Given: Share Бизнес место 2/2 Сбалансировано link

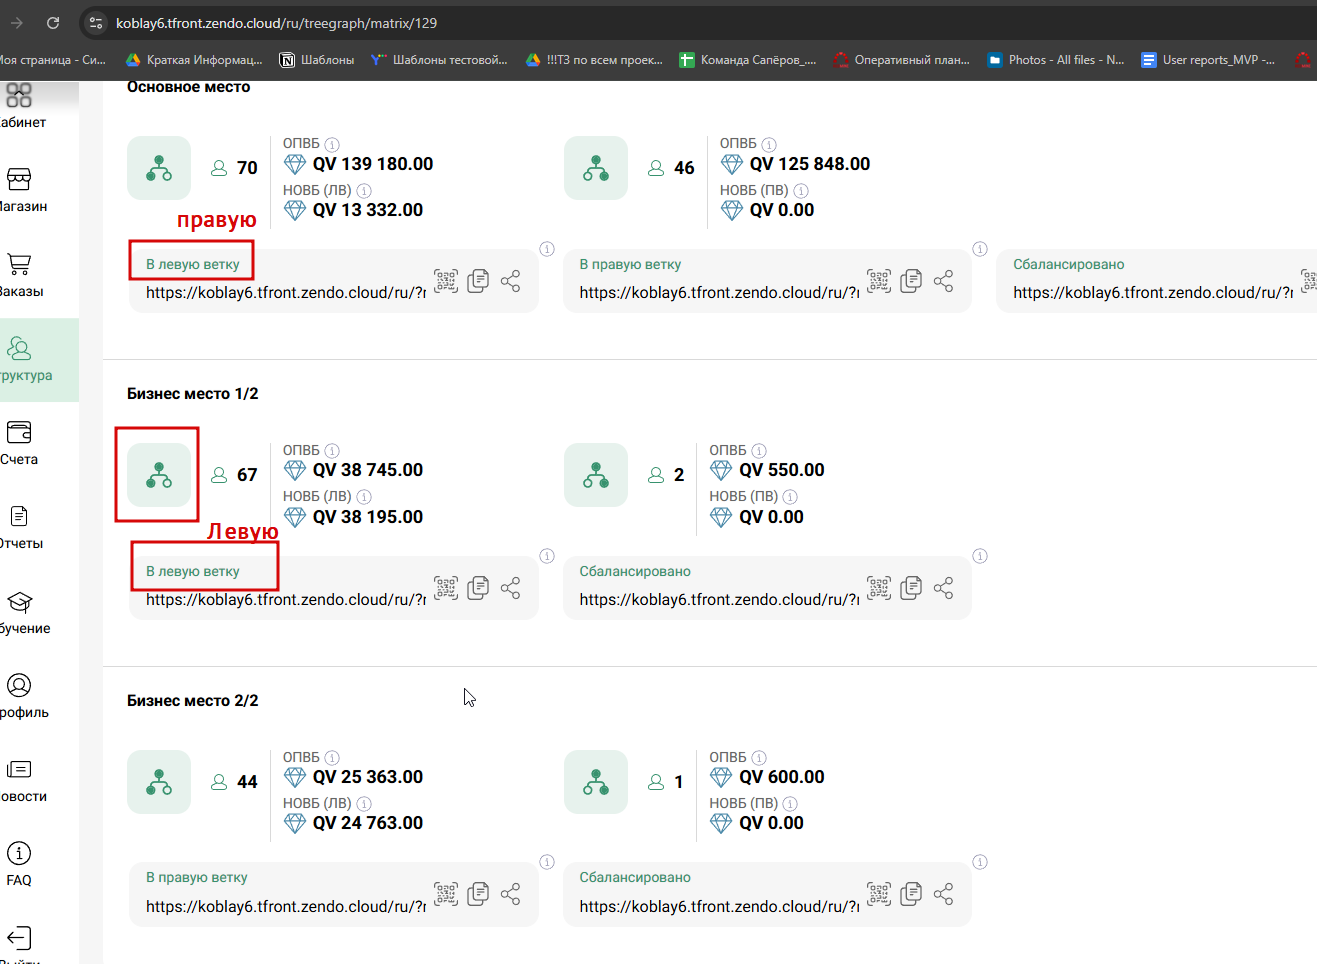Looking at the screenshot, I should (x=943, y=894).
